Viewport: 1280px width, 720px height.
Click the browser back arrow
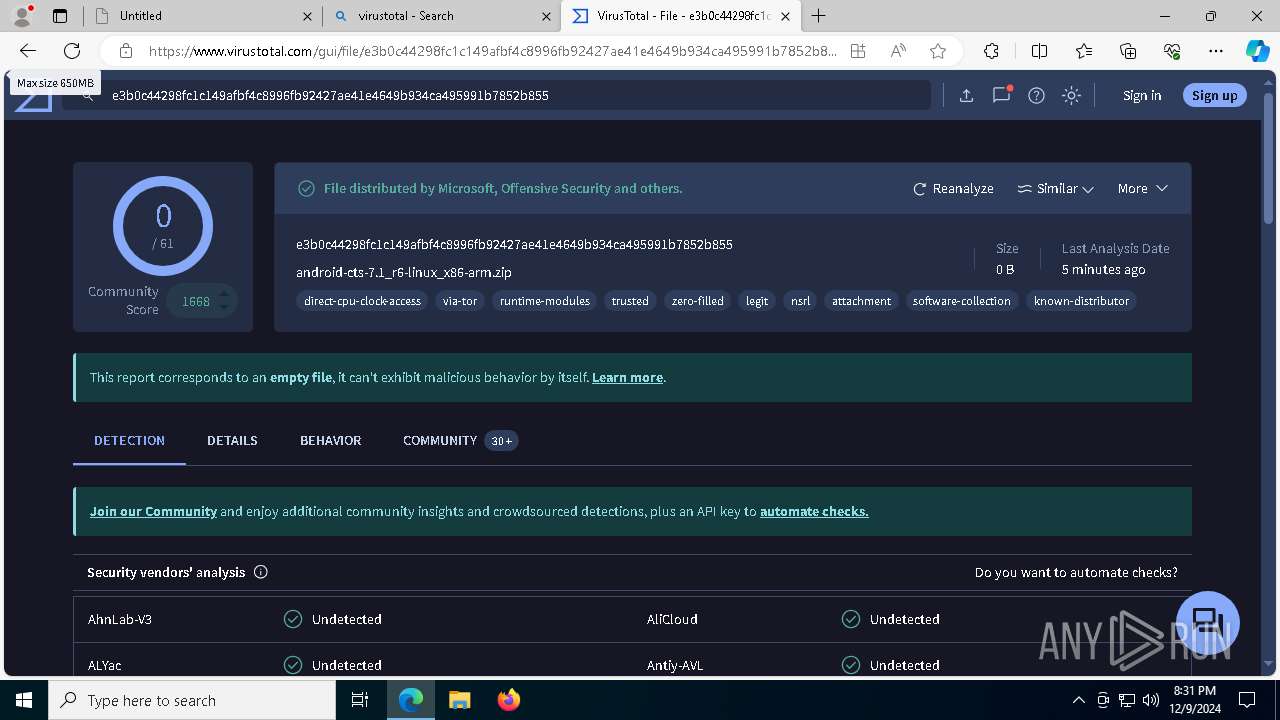[28, 51]
